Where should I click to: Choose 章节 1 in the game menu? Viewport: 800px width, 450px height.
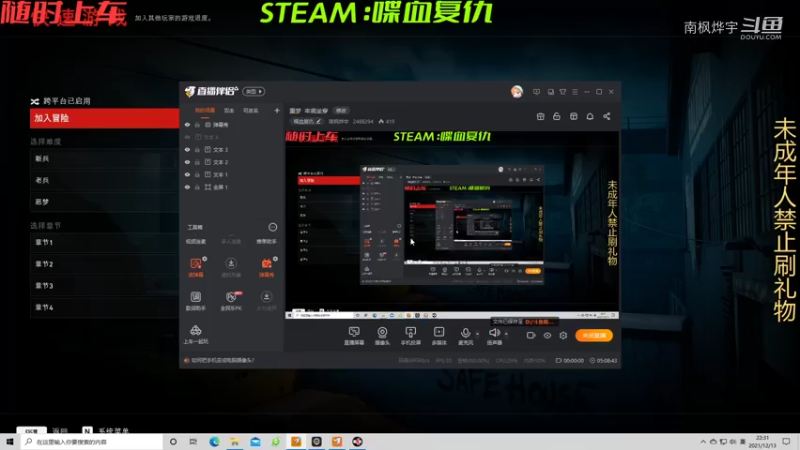pyautogui.click(x=104, y=242)
